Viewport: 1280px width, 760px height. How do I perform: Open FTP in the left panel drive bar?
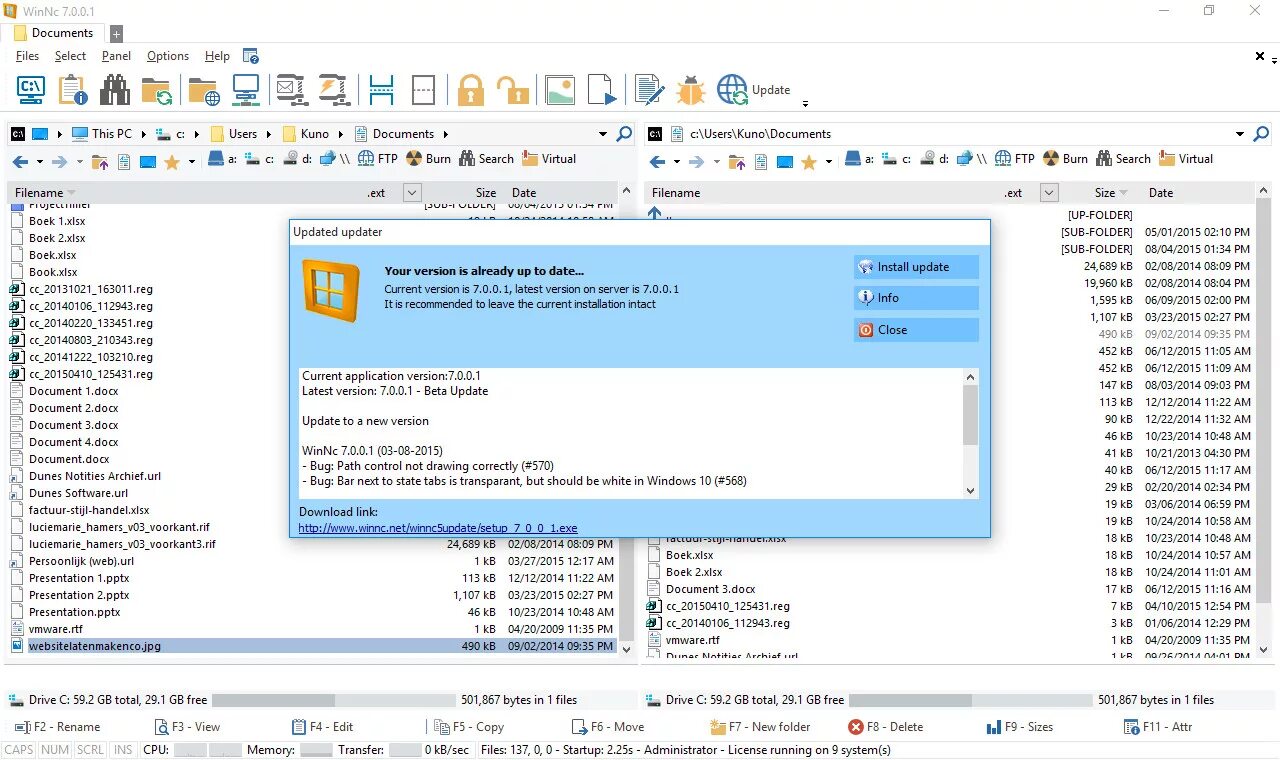(376, 159)
